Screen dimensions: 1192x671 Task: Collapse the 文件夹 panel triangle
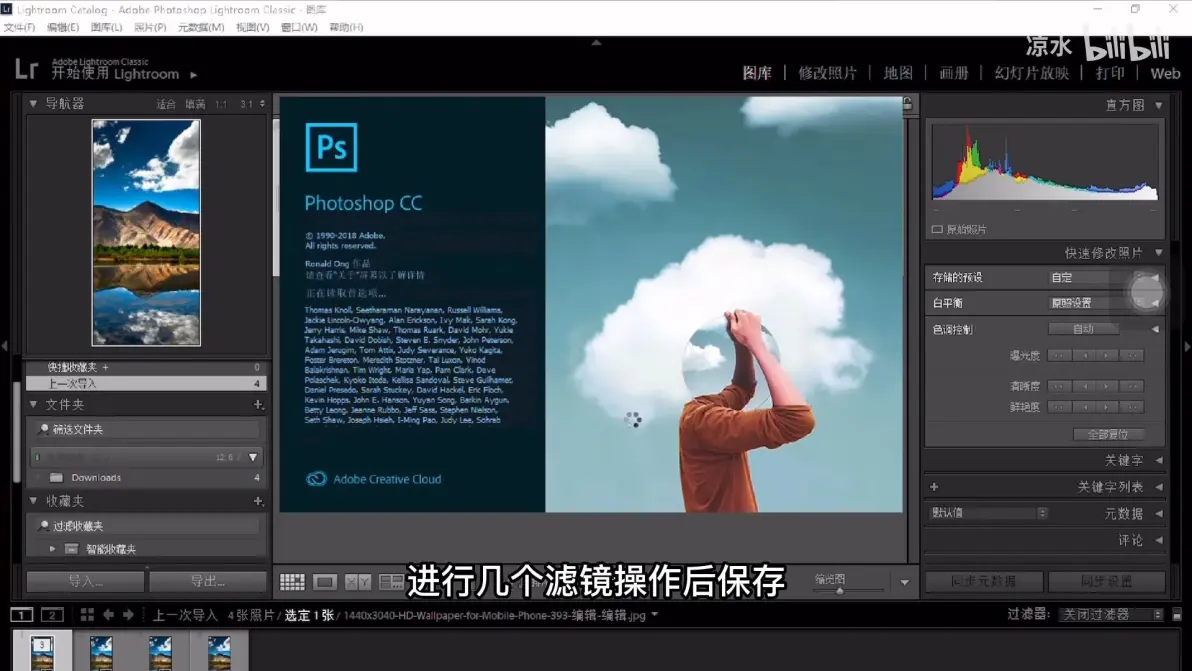click(x=33, y=404)
